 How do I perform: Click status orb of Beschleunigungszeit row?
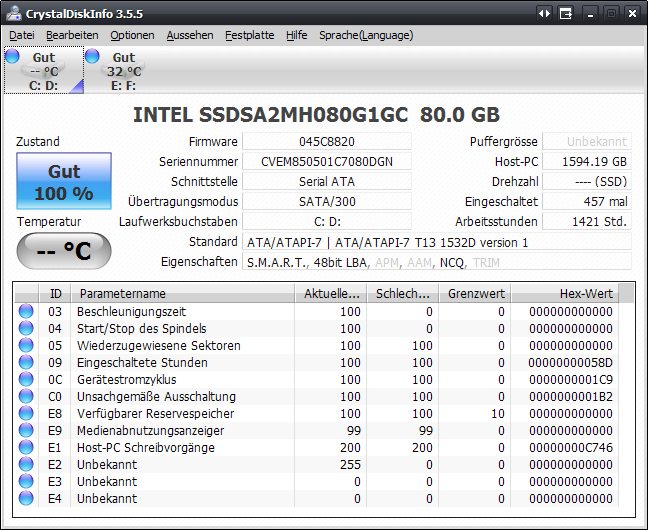(26, 311)
